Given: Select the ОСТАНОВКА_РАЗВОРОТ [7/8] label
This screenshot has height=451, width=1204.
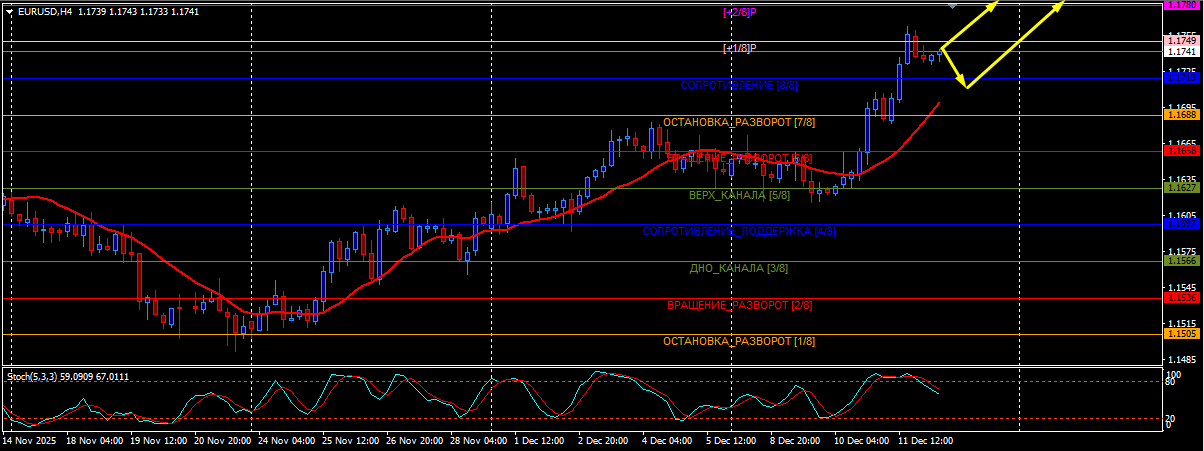Looking at the screenshot, I should pos(739,122).
